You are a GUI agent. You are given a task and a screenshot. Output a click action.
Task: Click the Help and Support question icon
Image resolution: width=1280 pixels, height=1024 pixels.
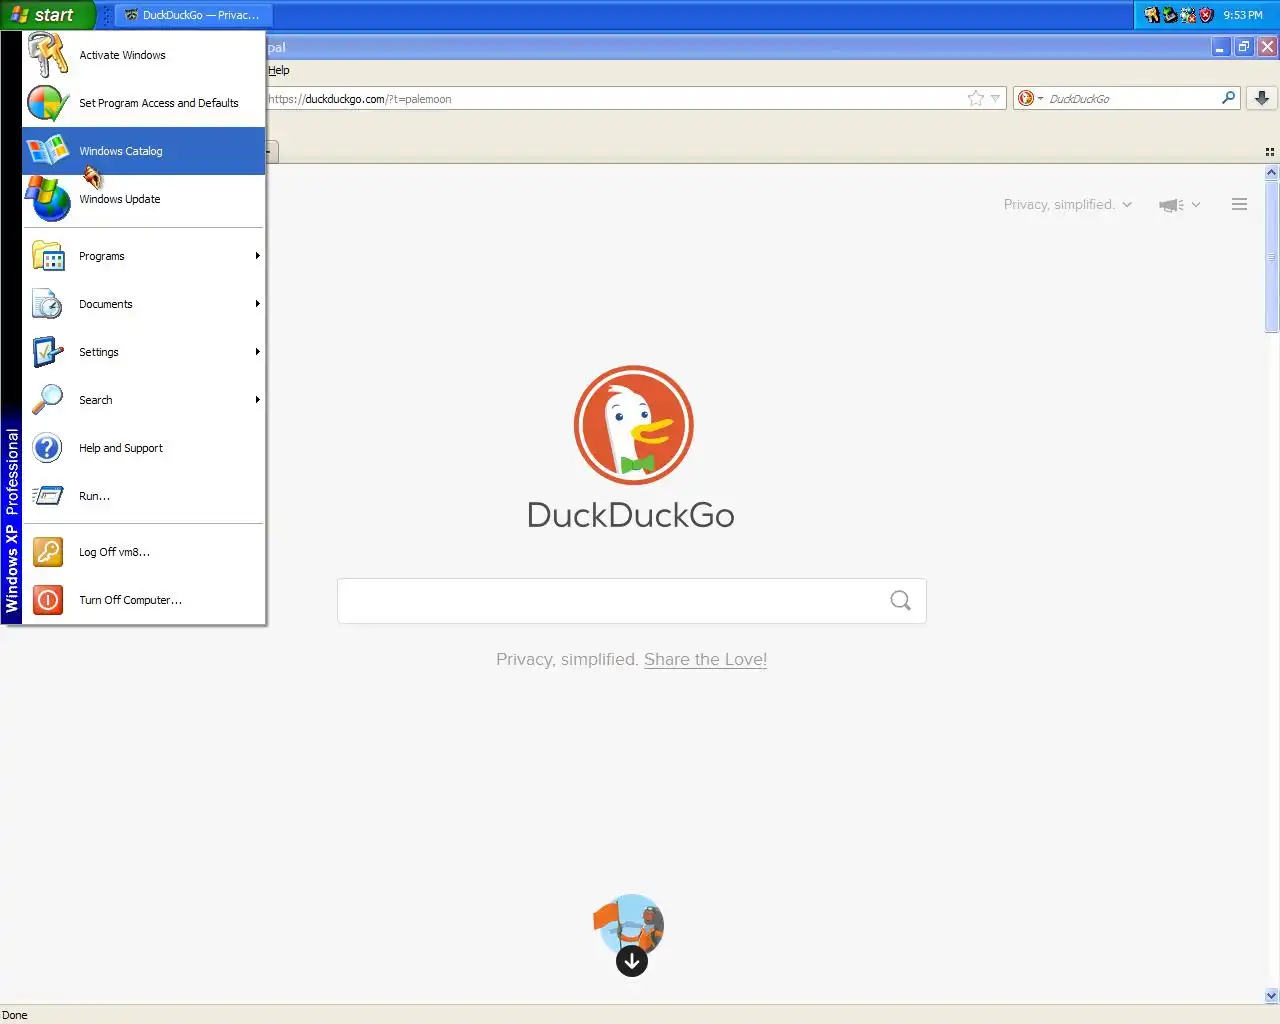(x=48, y=448)
